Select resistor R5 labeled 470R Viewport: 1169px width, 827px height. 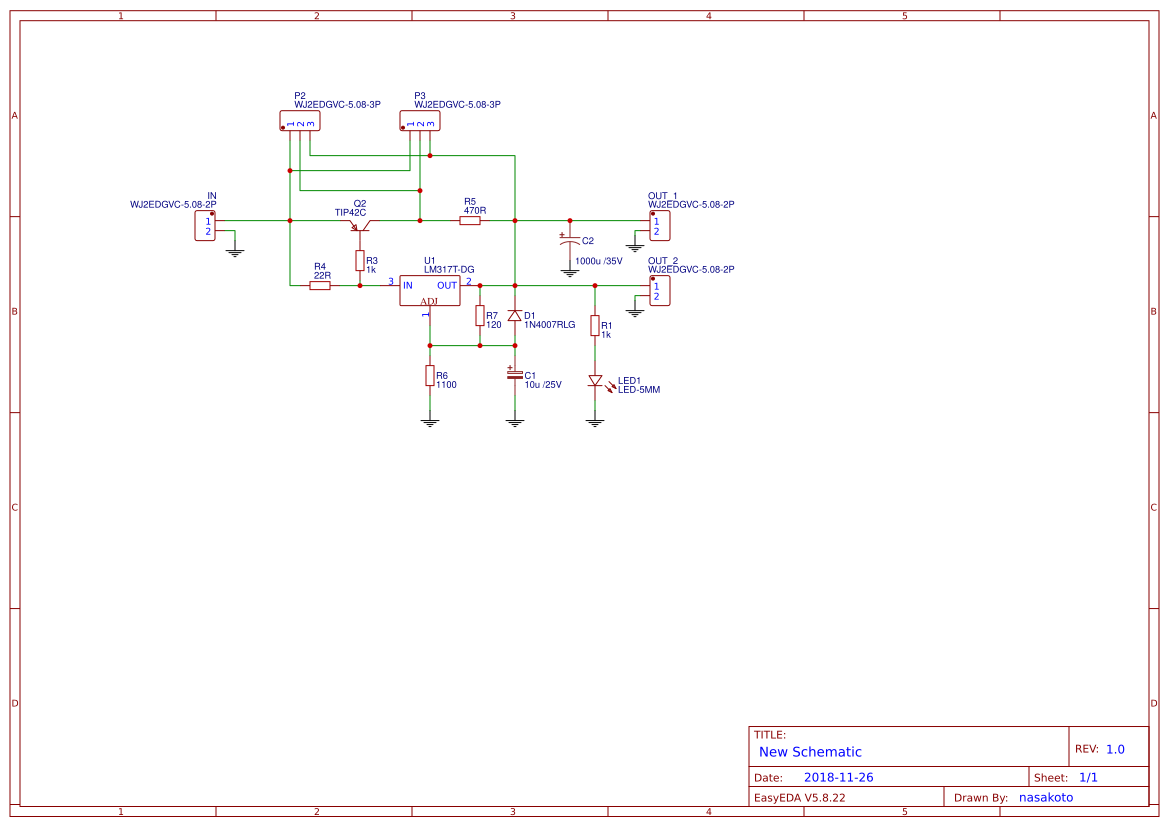pos(470,220)
